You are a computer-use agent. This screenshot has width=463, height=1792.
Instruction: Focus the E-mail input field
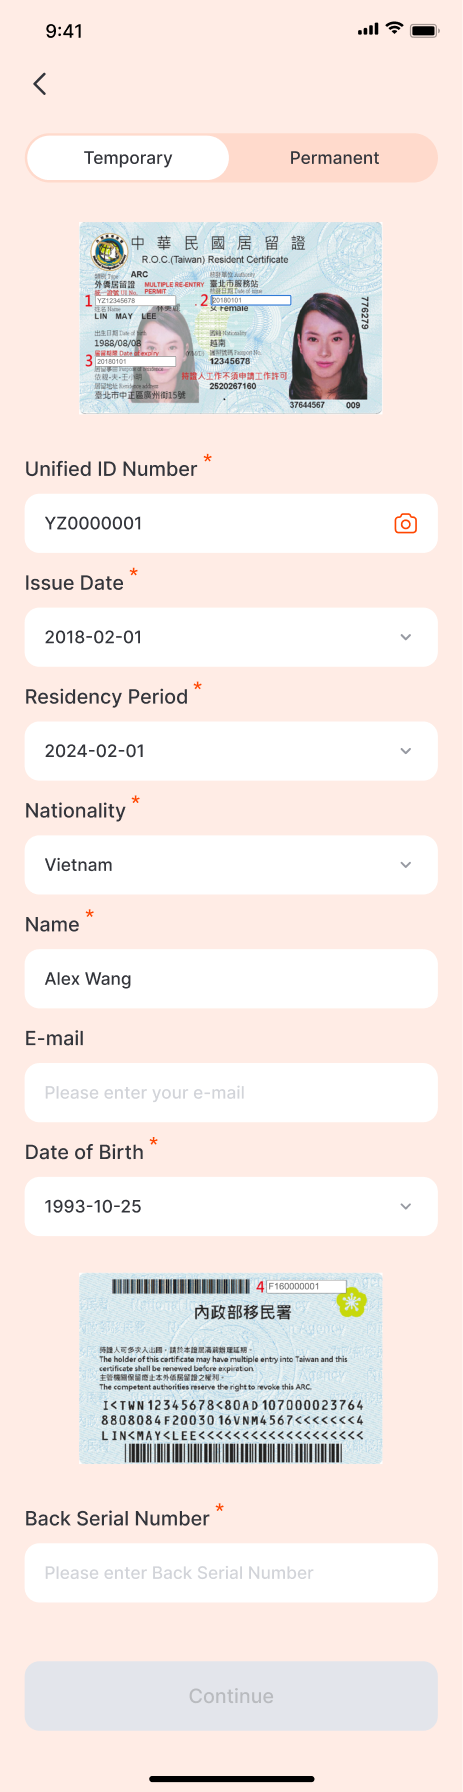231,1093
